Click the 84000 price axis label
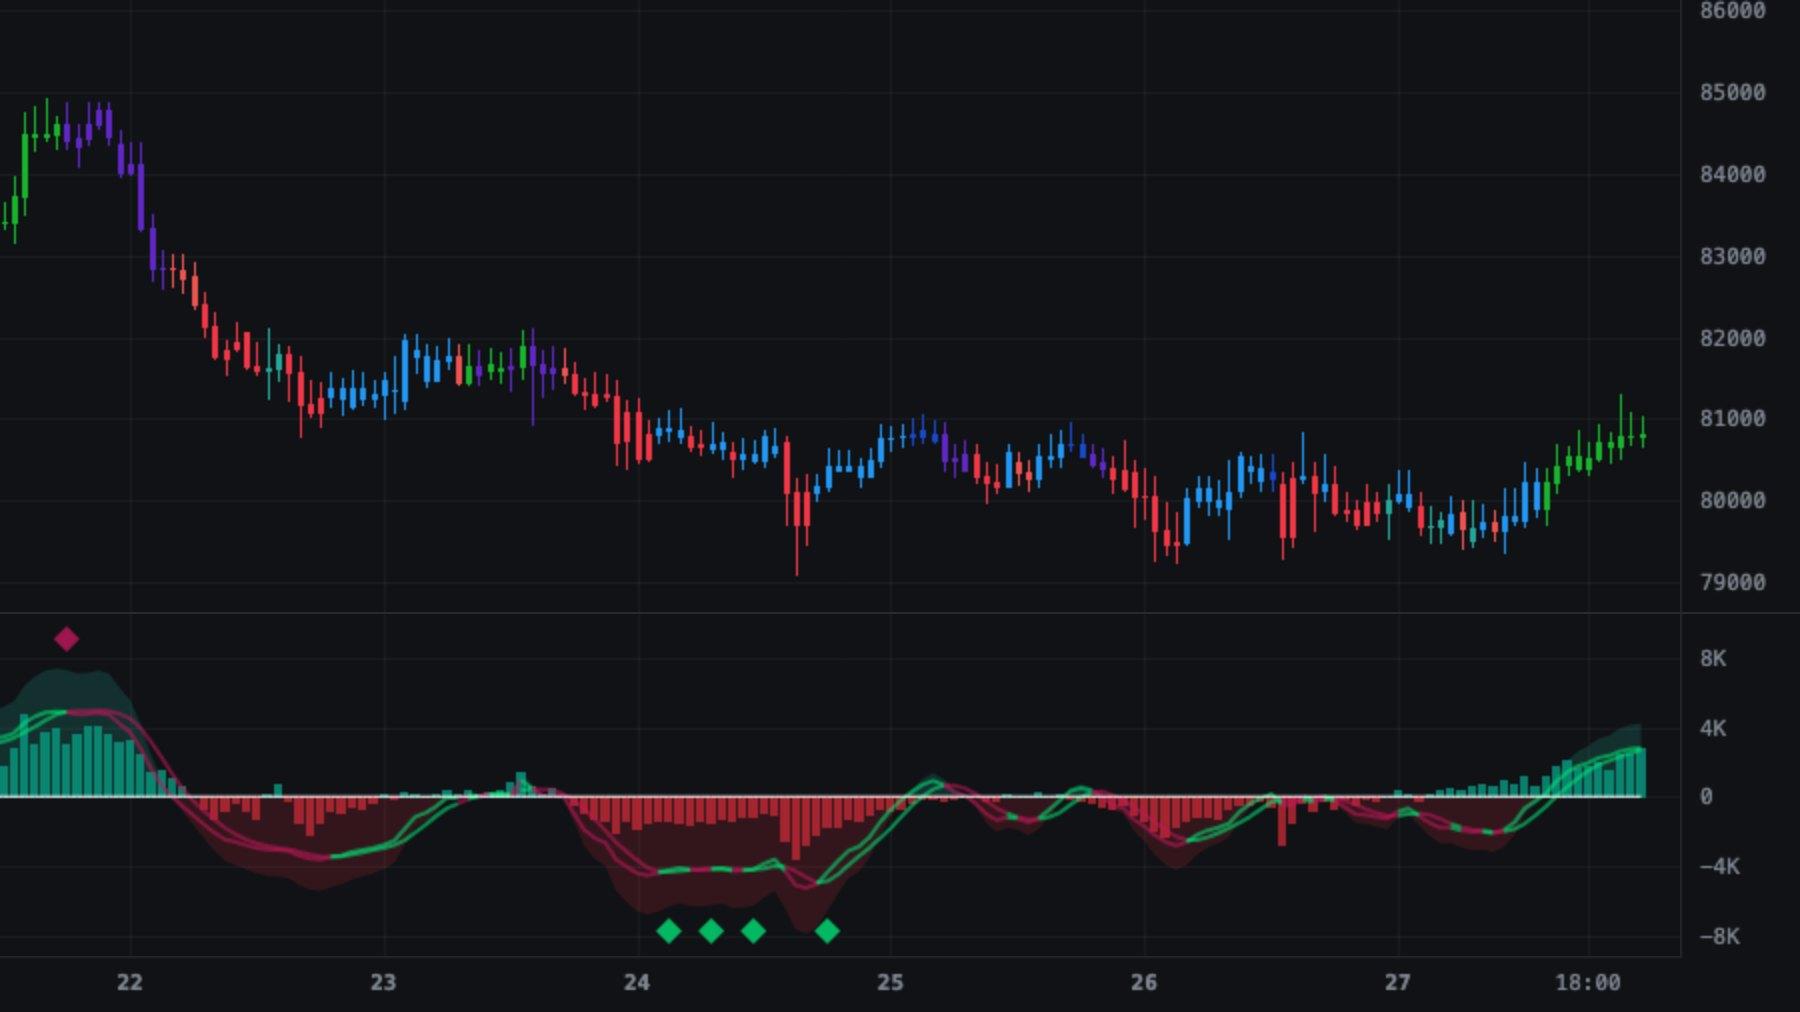Screen dimensions: 1800x1012 (1732, 175)
